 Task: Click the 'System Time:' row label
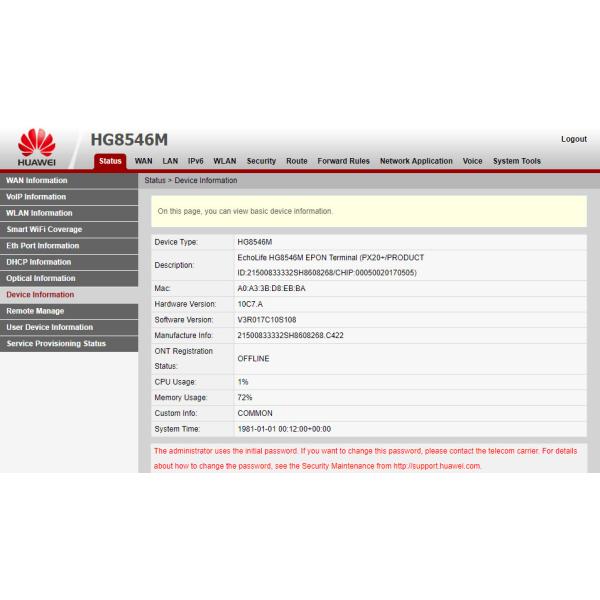(177, 429)
